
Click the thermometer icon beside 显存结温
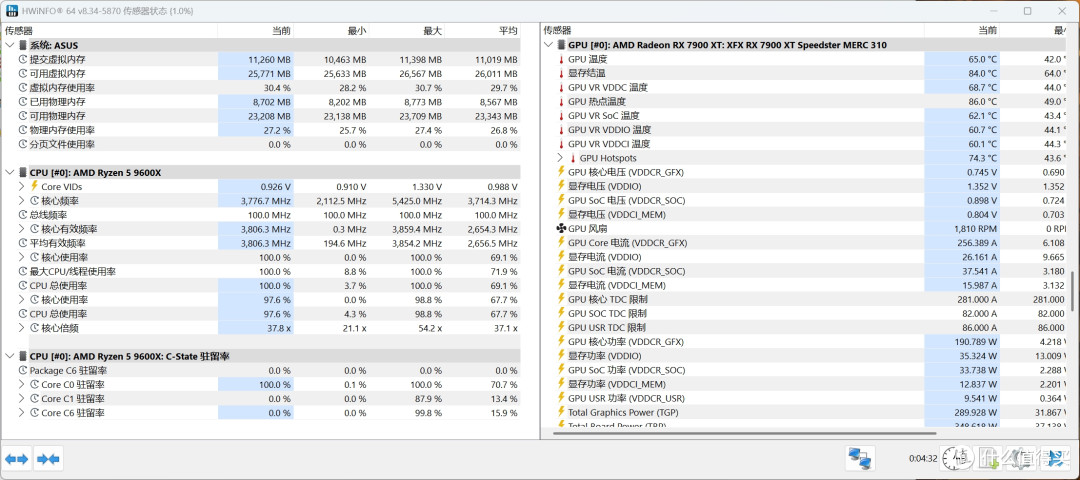[561, 73]
